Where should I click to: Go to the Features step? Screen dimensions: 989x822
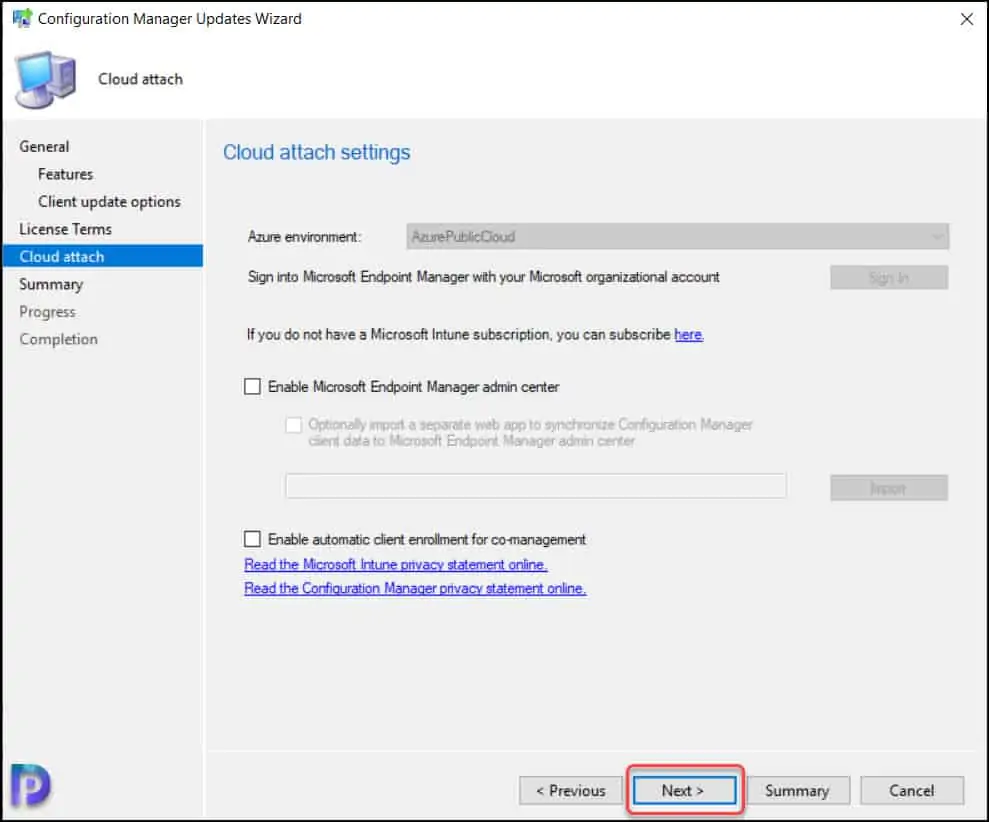coord(66,174)
